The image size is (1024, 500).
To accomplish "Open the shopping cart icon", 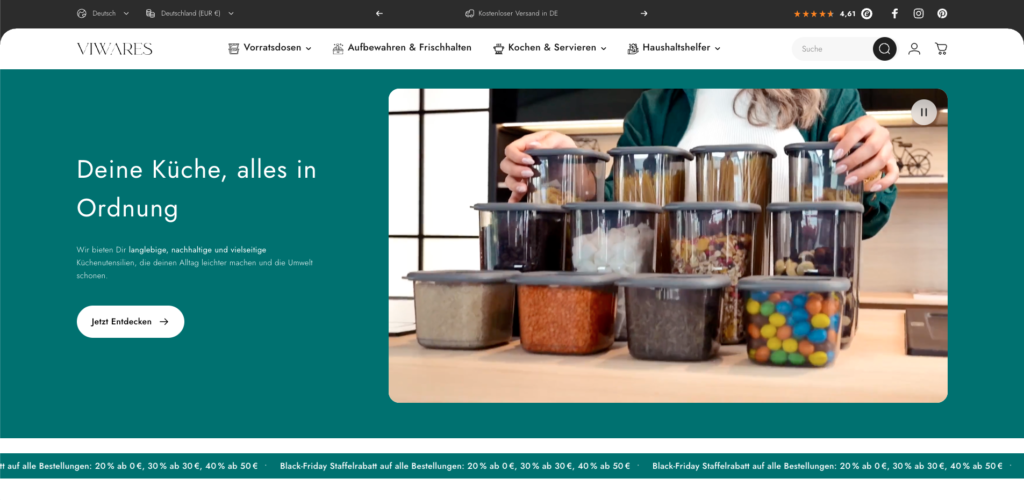I will [x=941, y=49].
